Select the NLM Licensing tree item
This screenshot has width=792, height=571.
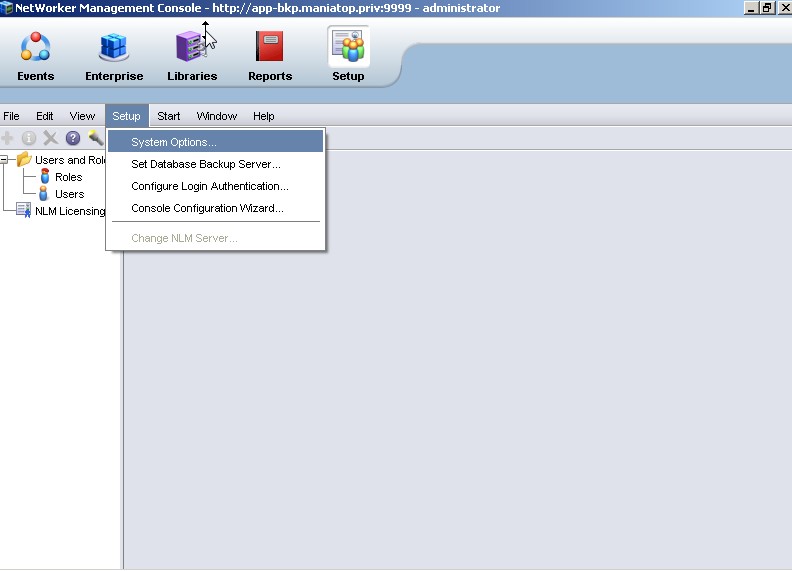click(x=70, y=211)
